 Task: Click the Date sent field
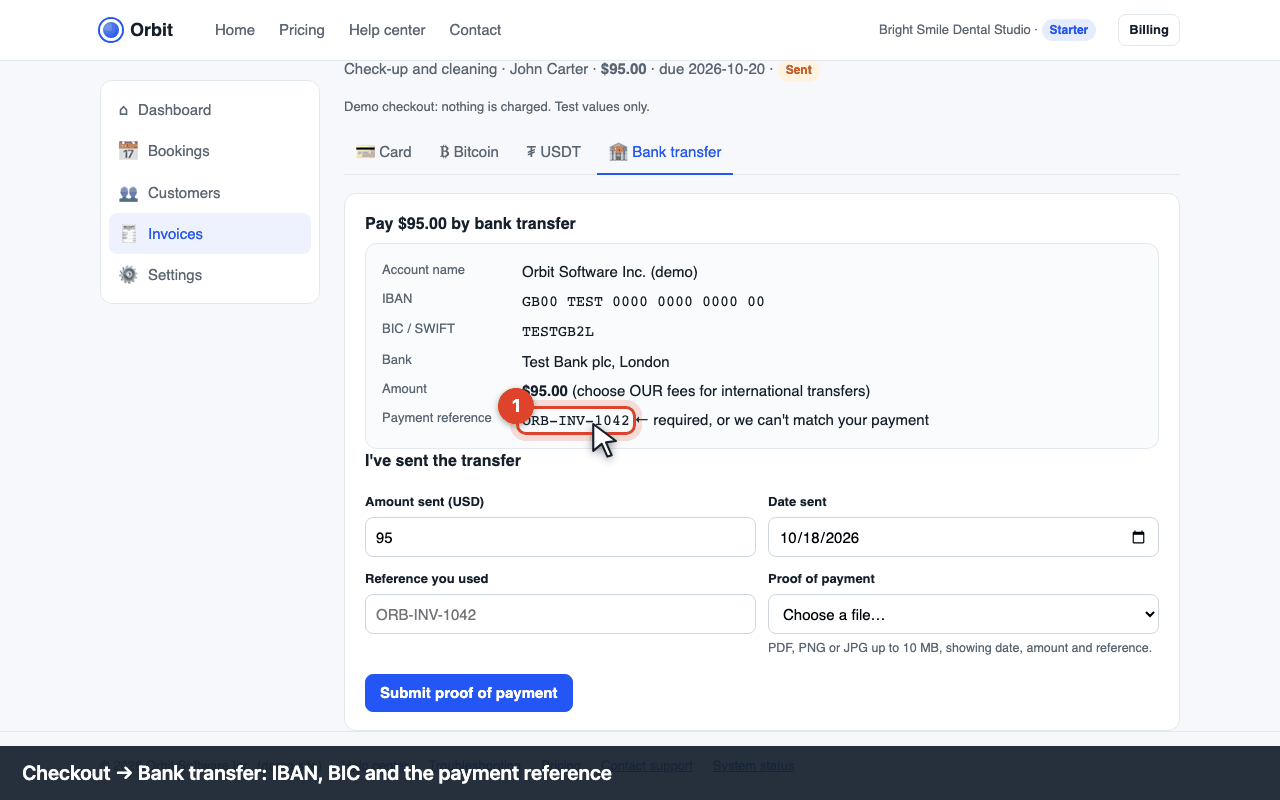click(x=963, y=537)
